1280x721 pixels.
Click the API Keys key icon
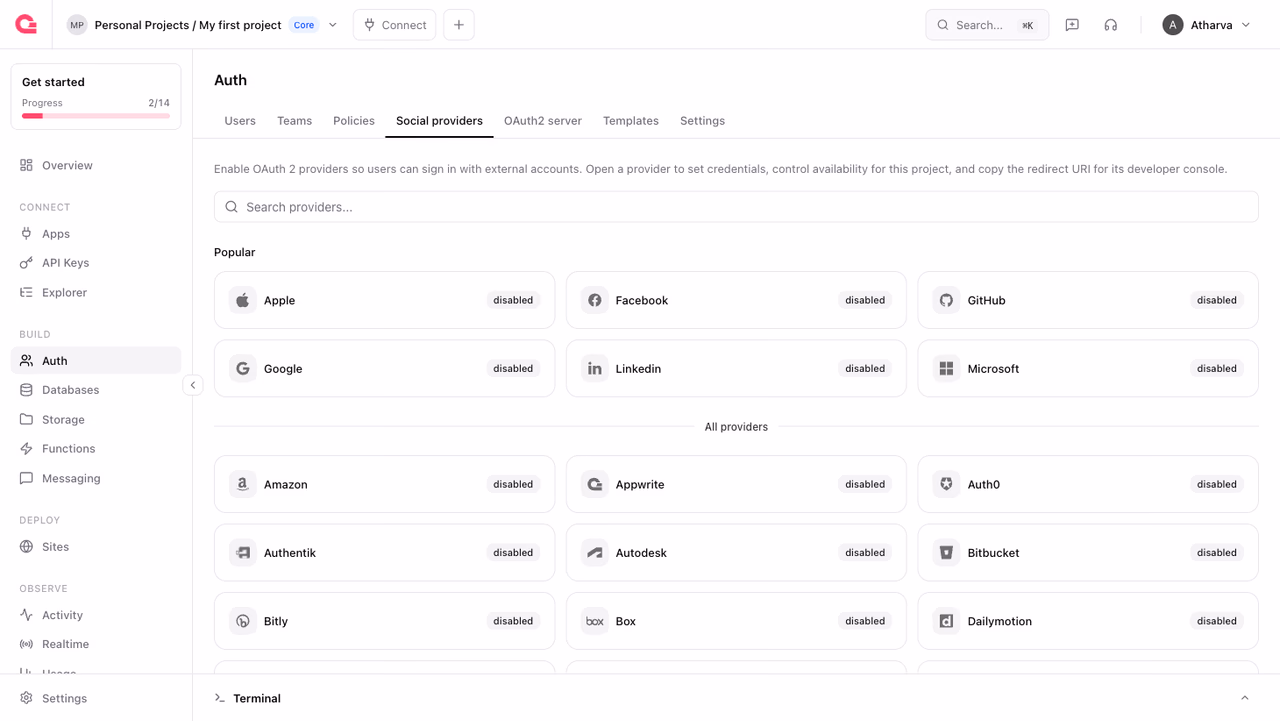(x=26, y=263)
